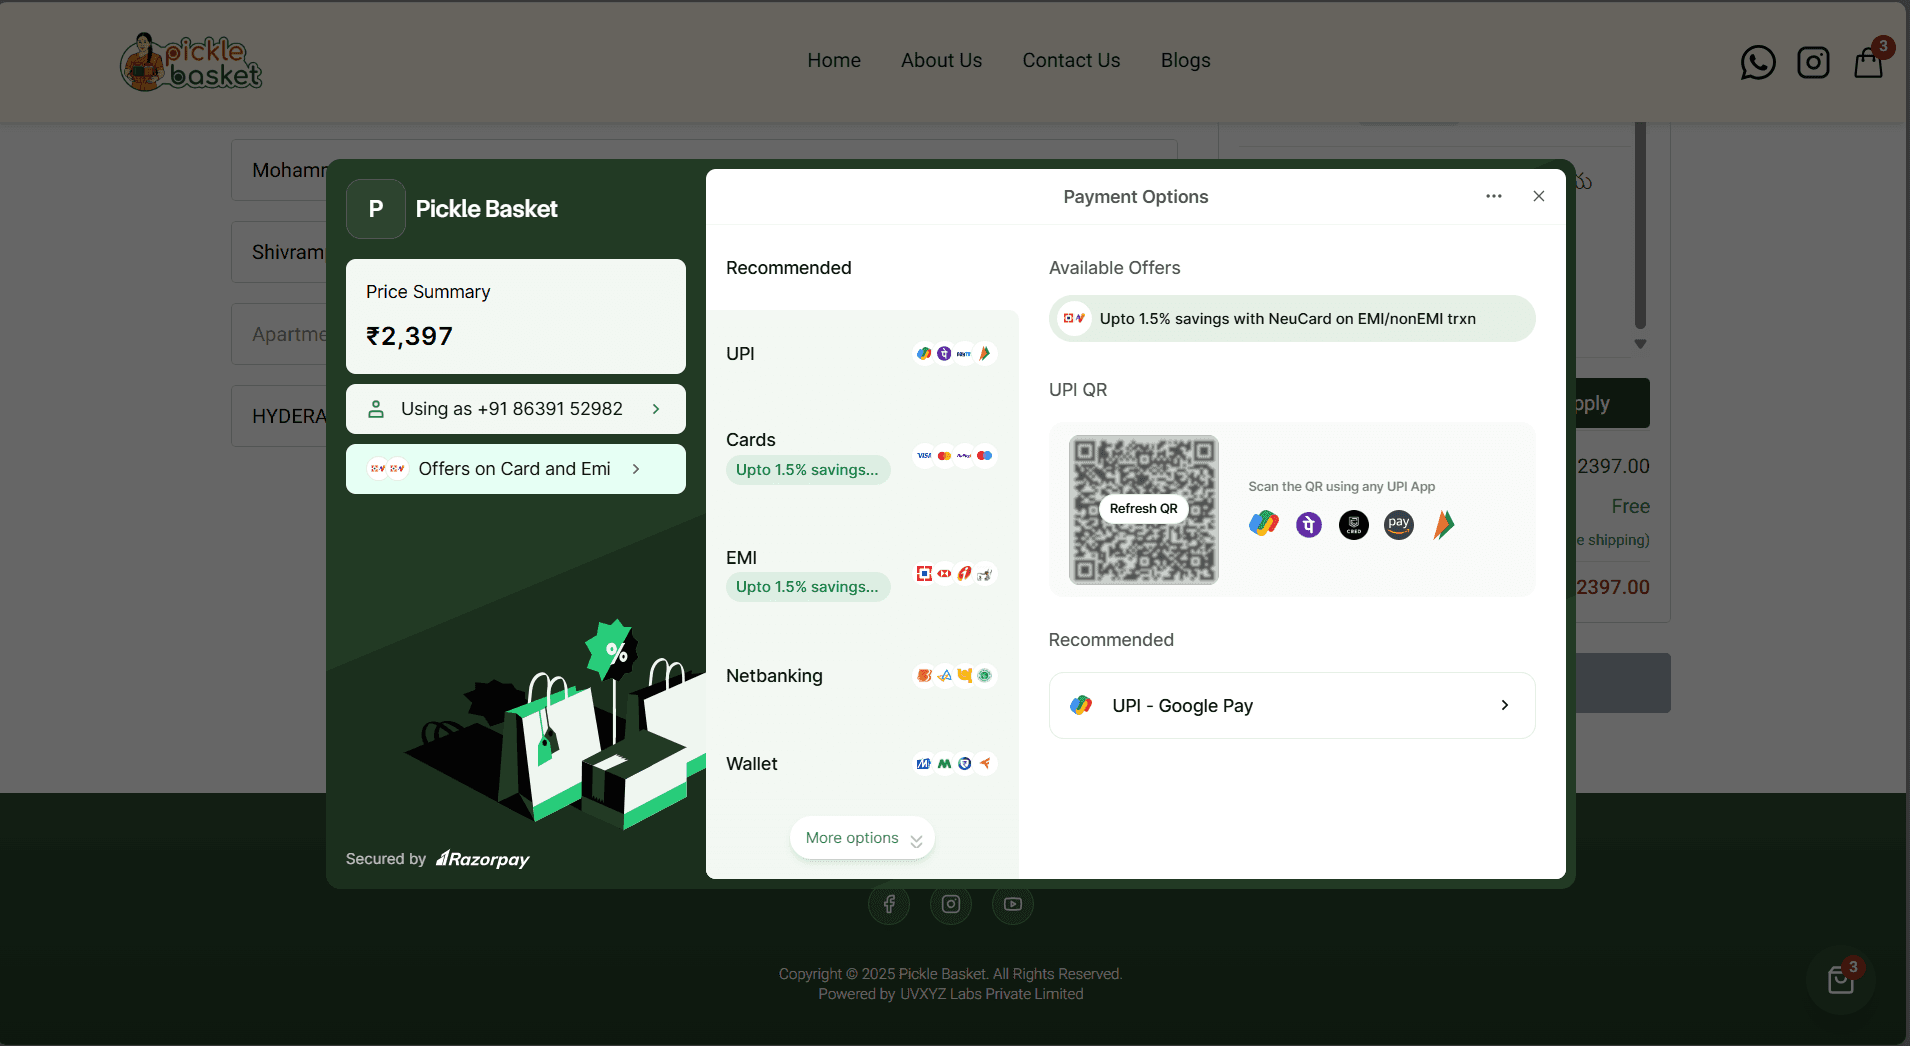Click the Refresh QR button
This screenshot has height=1046, width=1910.
[x=1143, y=509]
